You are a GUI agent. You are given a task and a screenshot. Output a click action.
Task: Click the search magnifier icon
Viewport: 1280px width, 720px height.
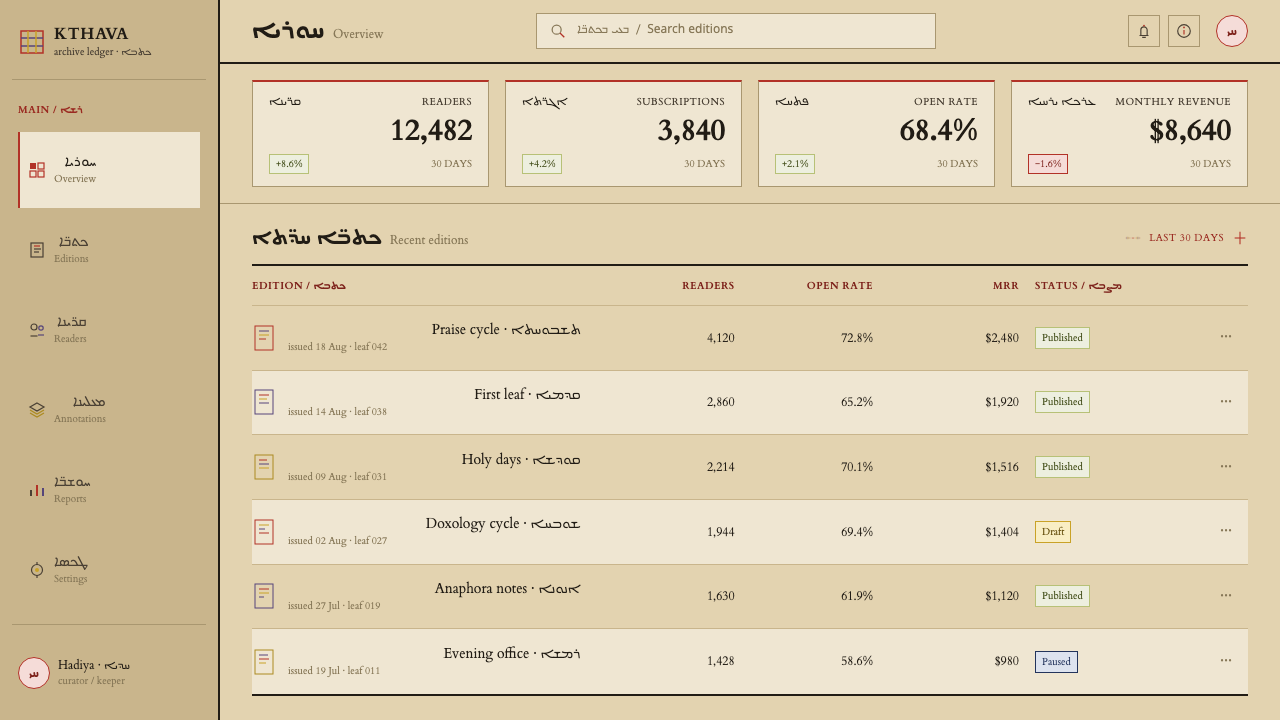558,31
